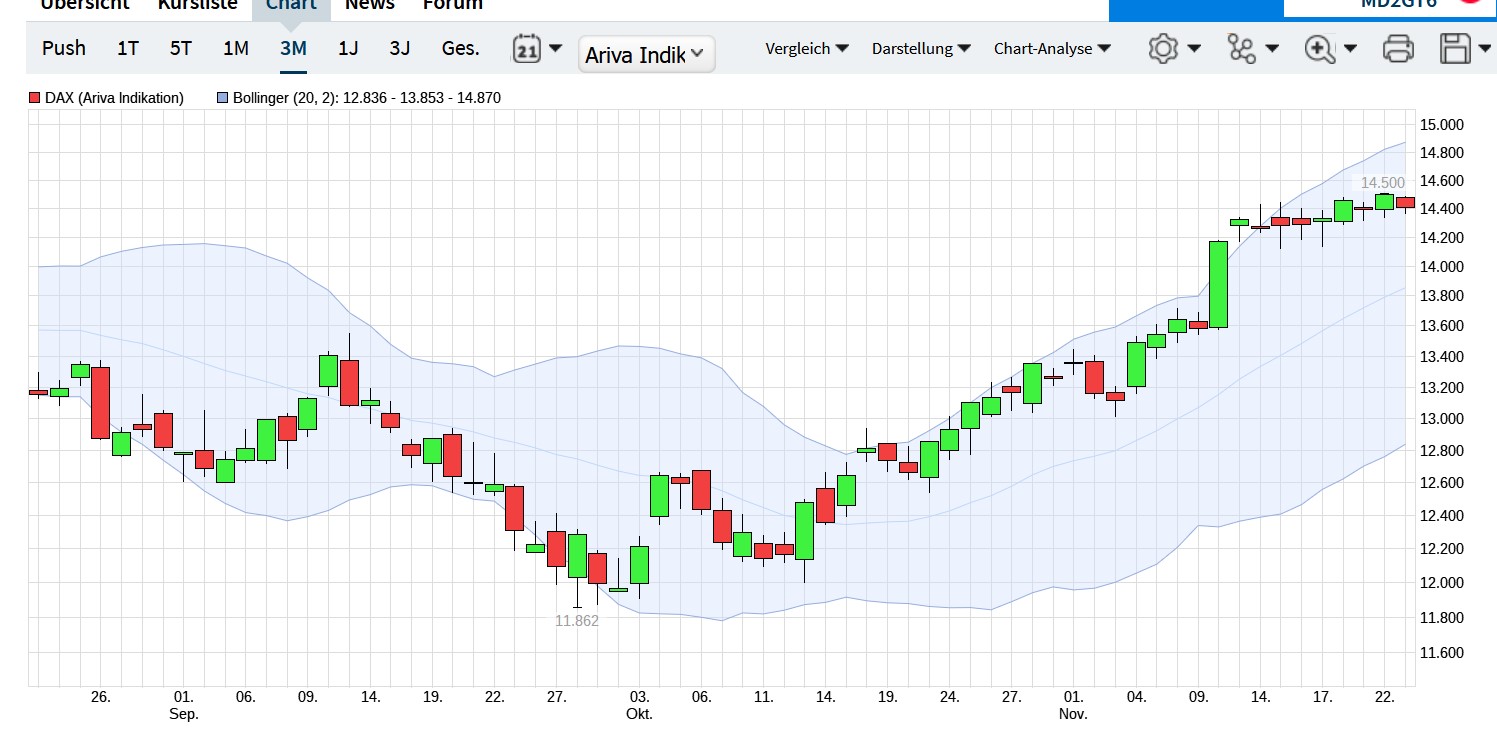The image size is (1497, 735).
Task: Click the 13.000 price axis label
Action: pos(1441,419)
